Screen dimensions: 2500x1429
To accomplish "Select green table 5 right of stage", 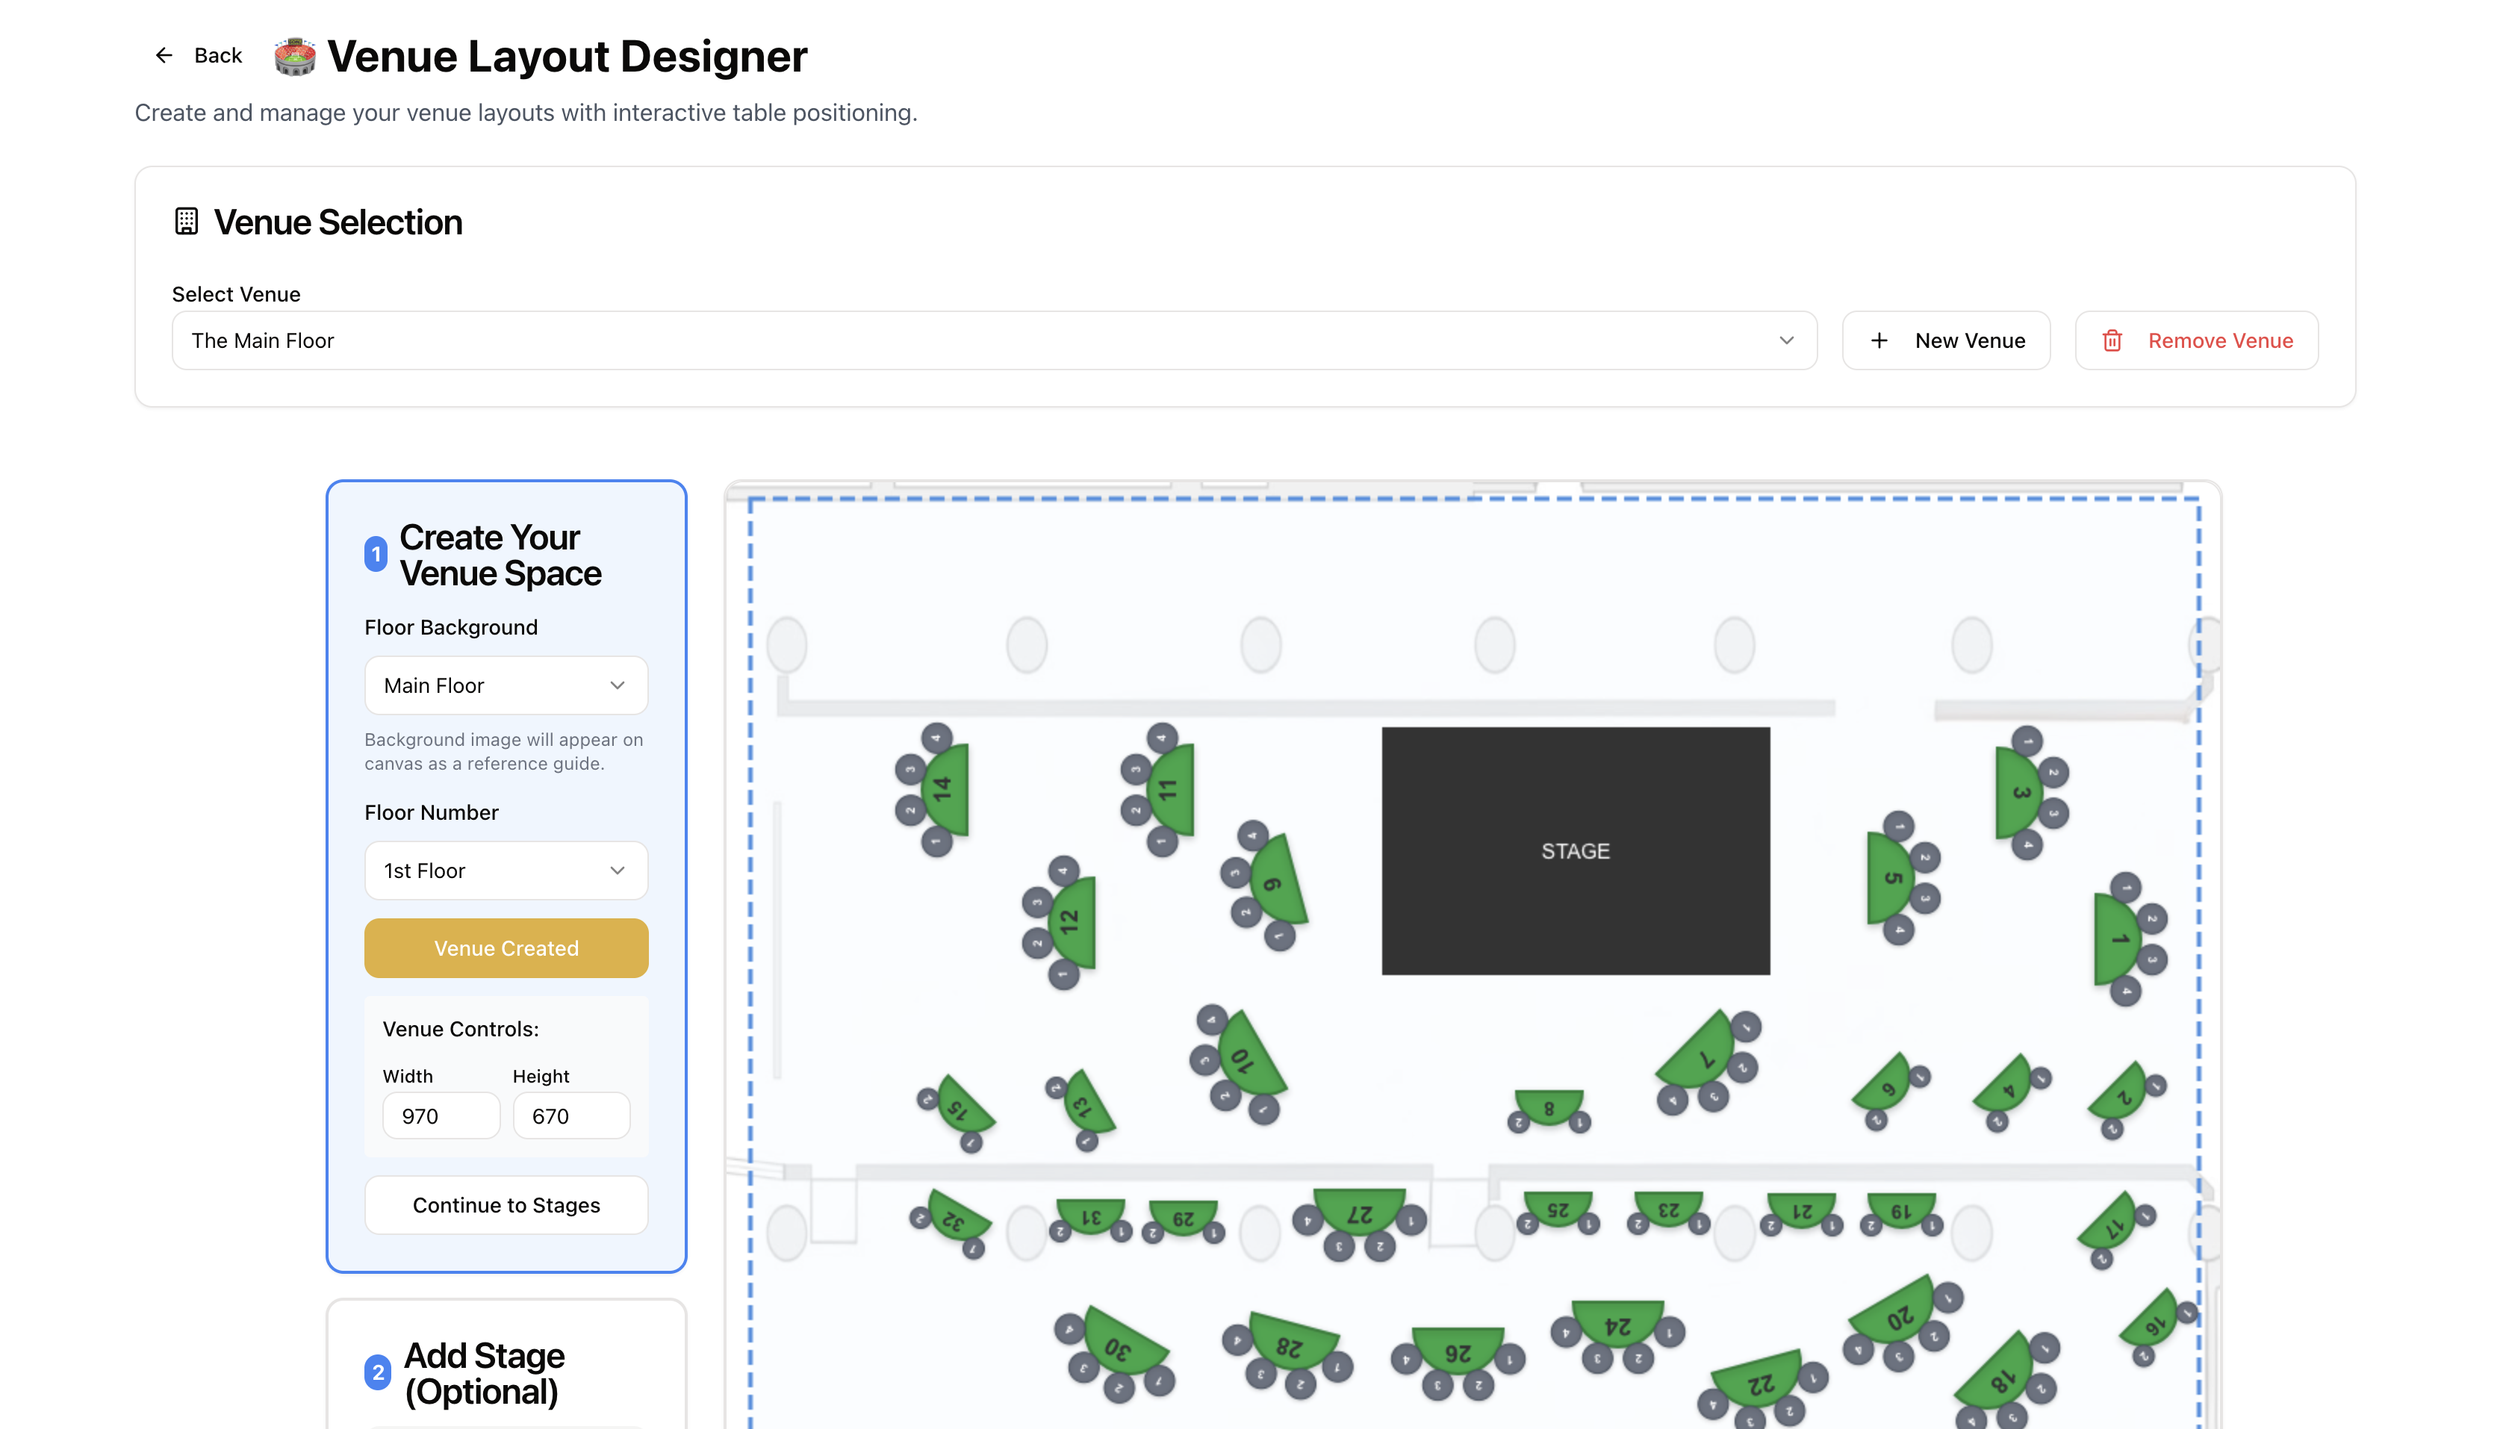I will [1888, 877].
